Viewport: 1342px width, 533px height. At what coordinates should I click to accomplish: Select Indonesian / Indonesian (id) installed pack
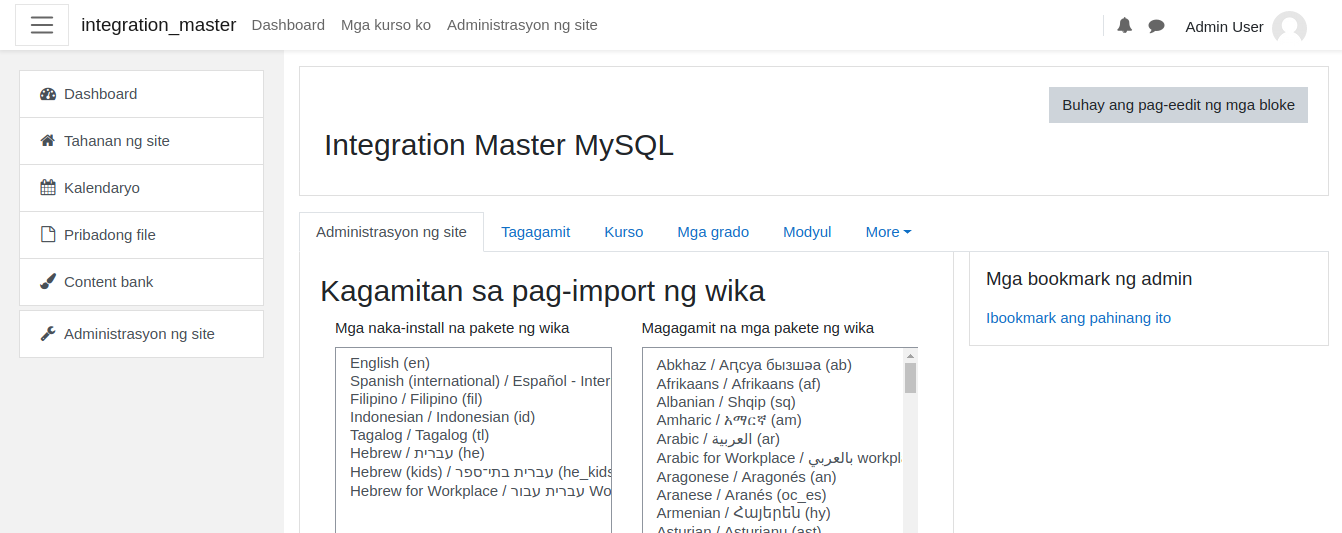(473, 417)
